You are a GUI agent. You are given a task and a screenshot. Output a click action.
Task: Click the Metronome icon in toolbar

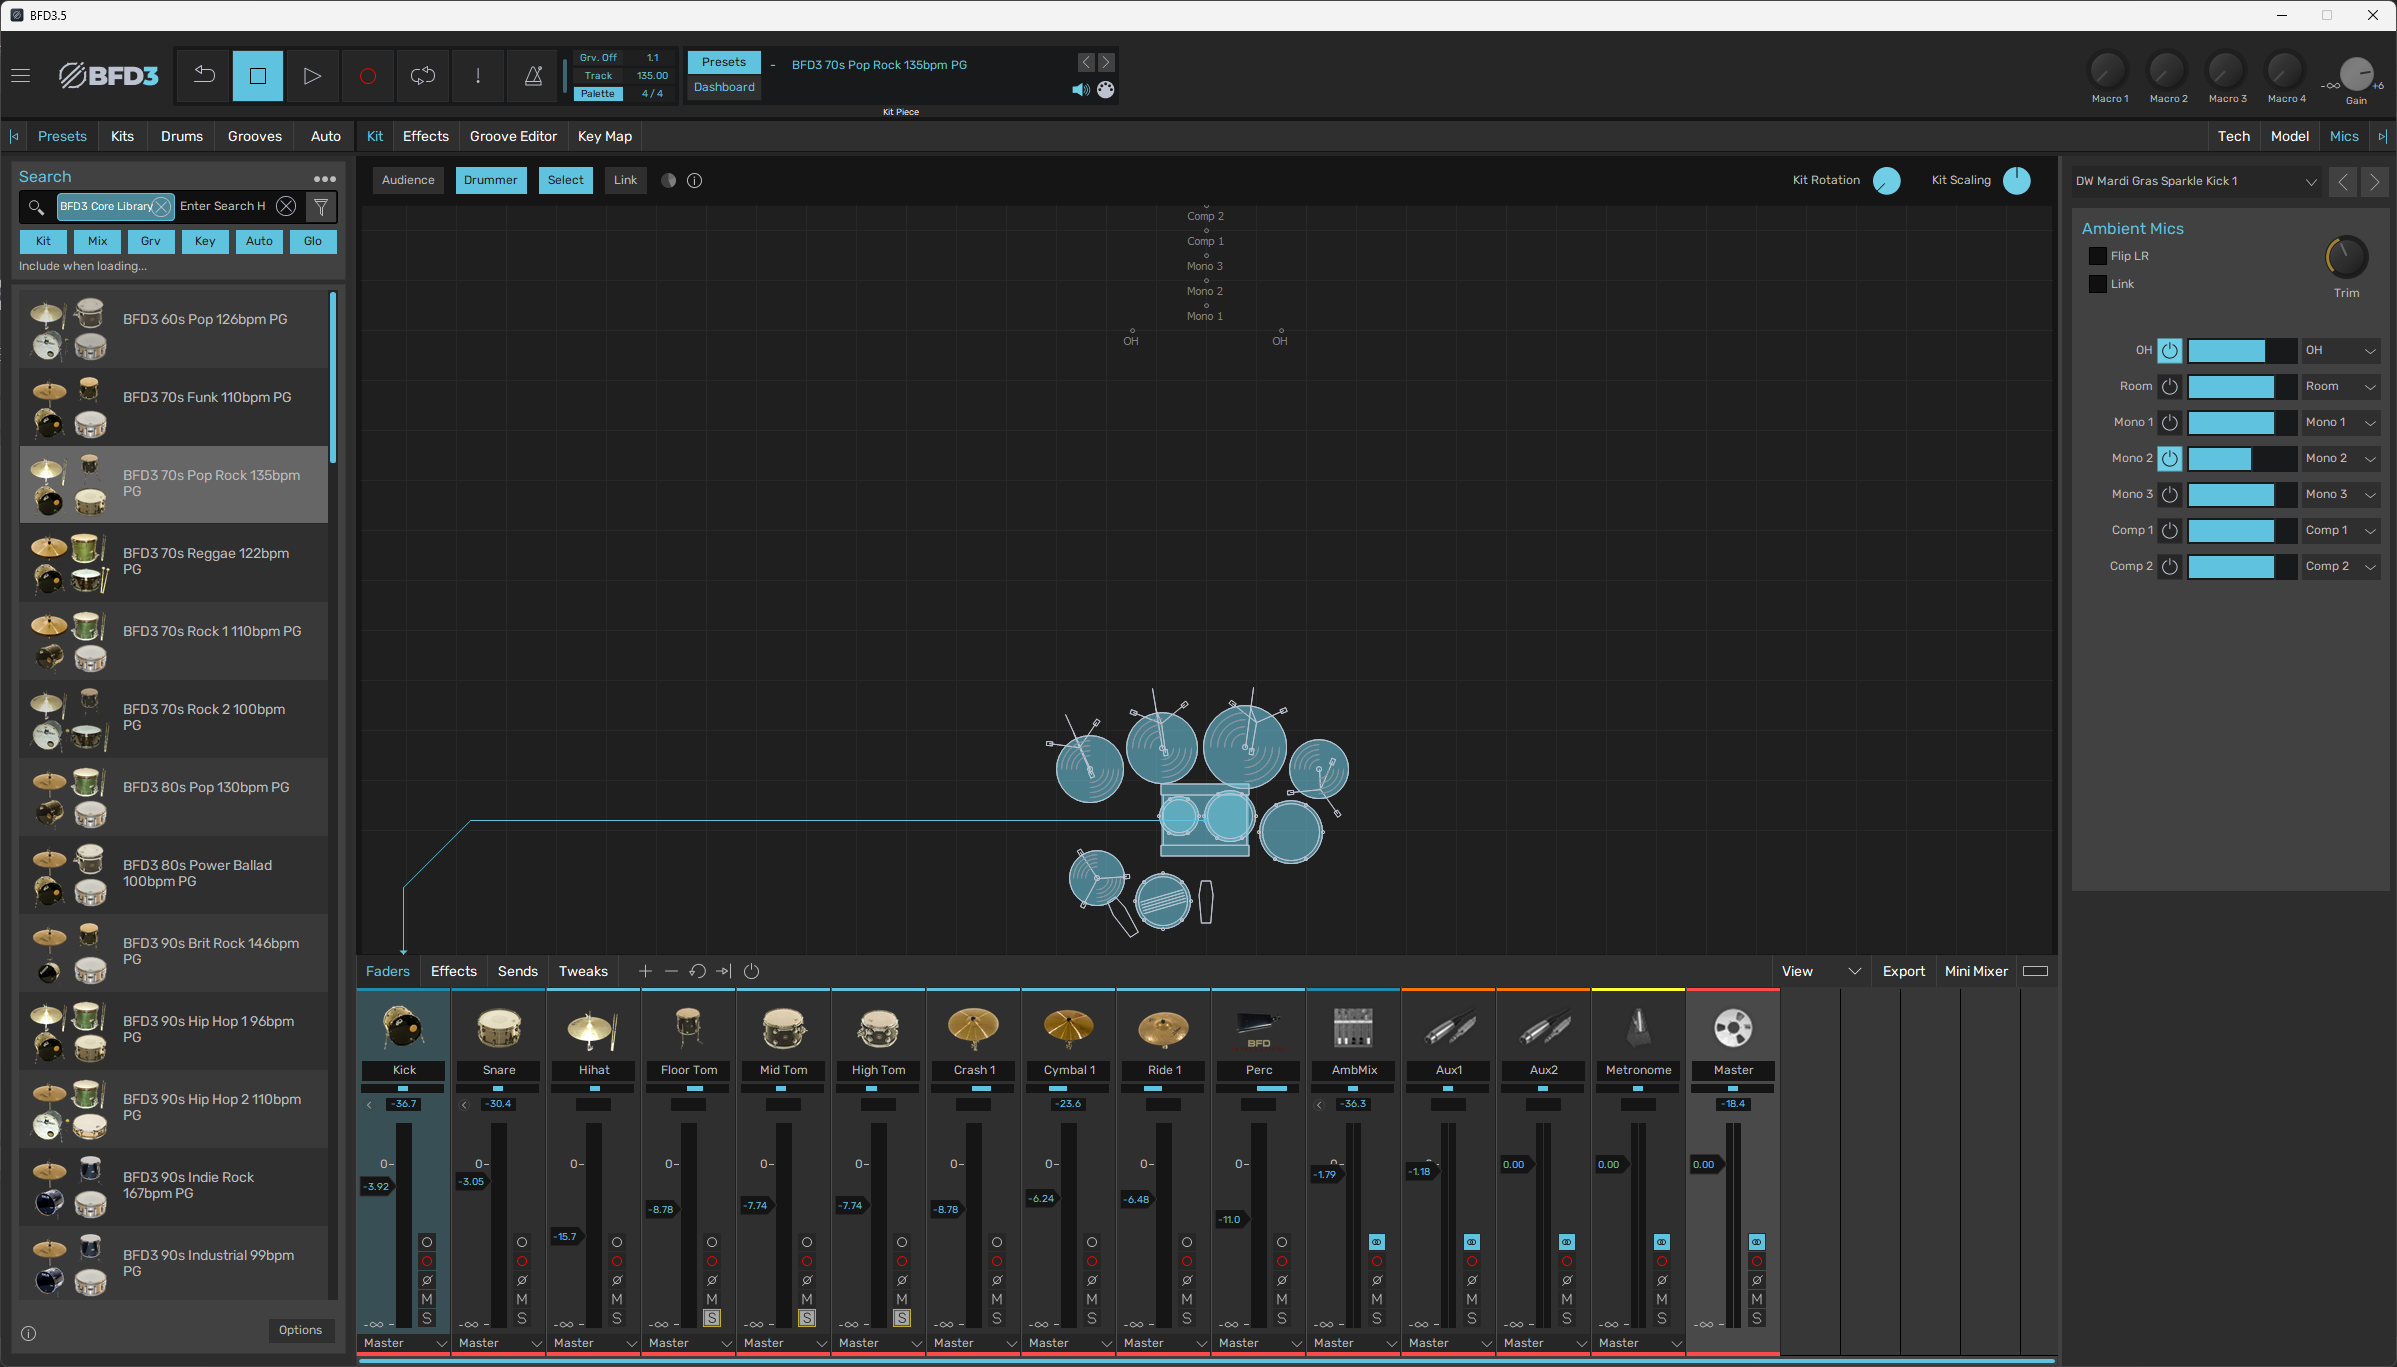(x=533, y=76)
